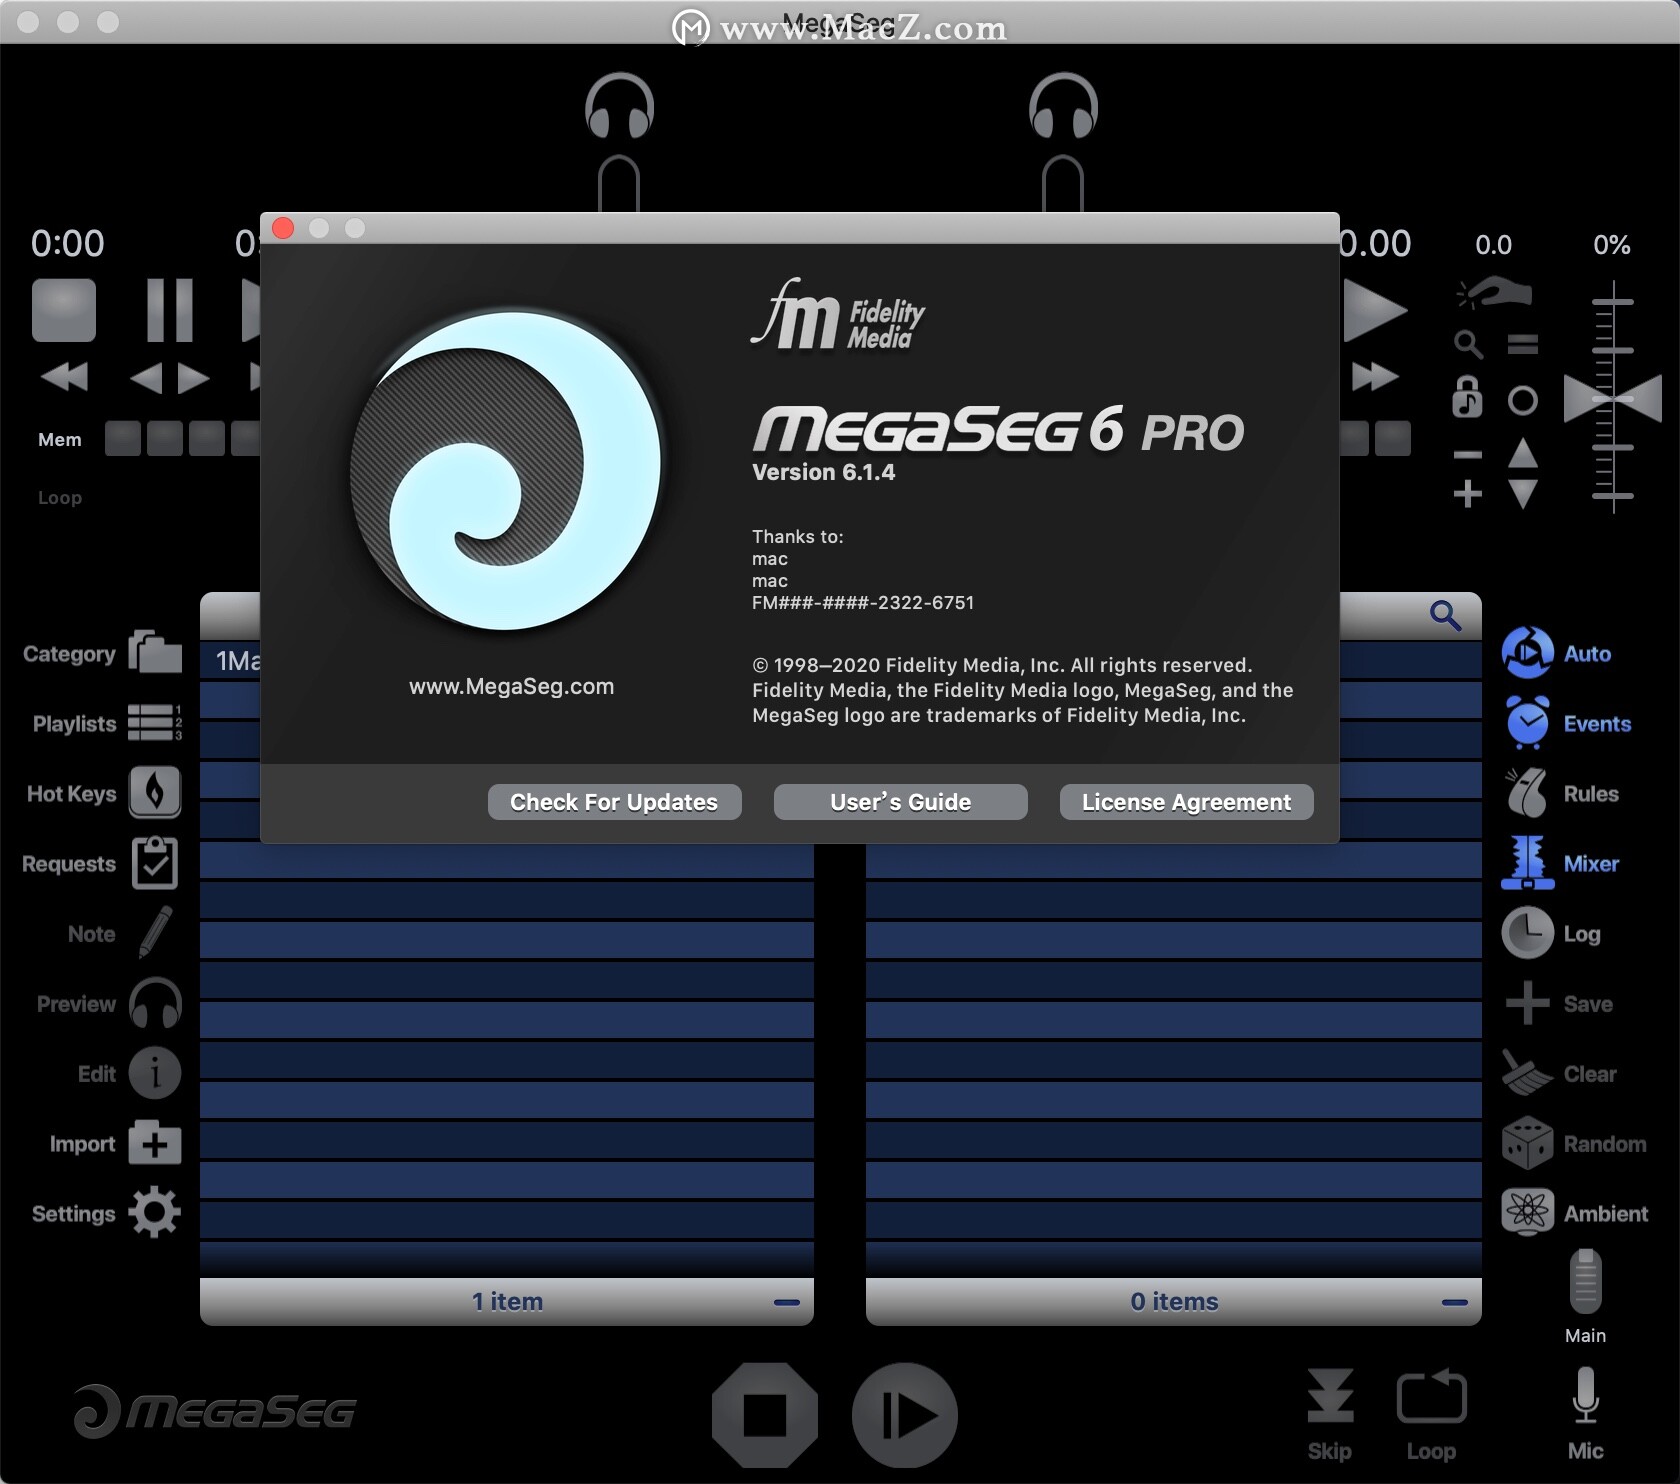
Task: Click the equals bars icon
Action: [x=1523, y=345]
